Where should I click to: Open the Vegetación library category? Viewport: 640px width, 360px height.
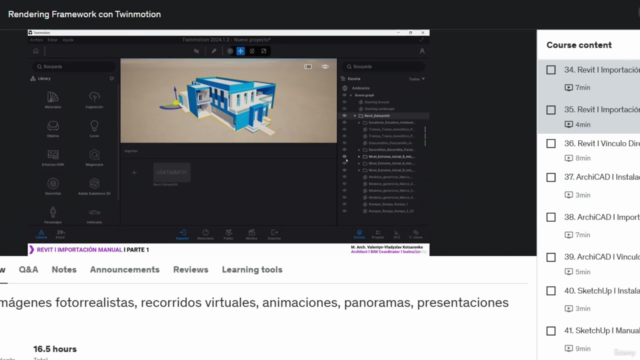tap(94, 100)
